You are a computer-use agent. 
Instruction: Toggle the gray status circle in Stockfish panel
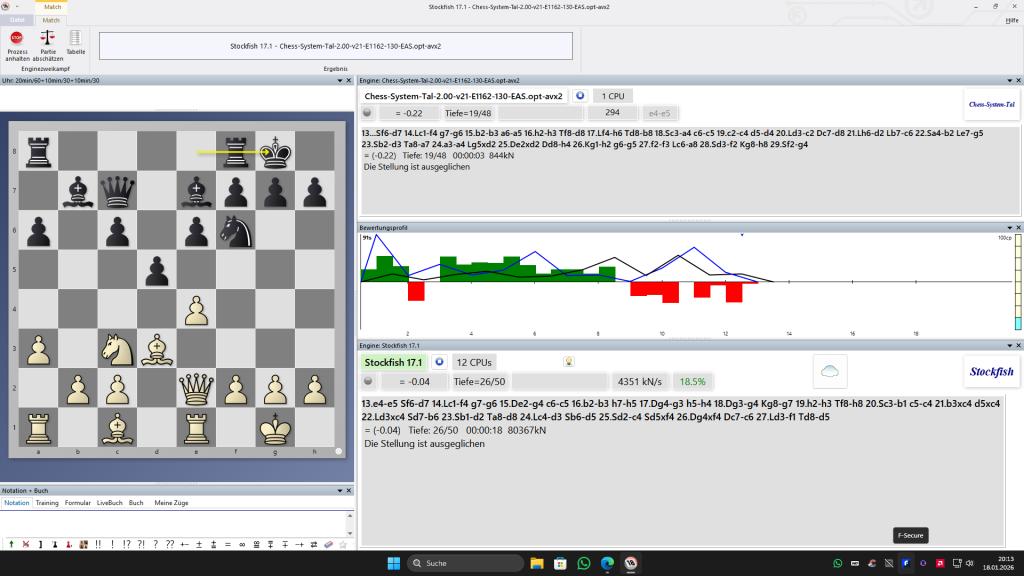pos(368,381)
